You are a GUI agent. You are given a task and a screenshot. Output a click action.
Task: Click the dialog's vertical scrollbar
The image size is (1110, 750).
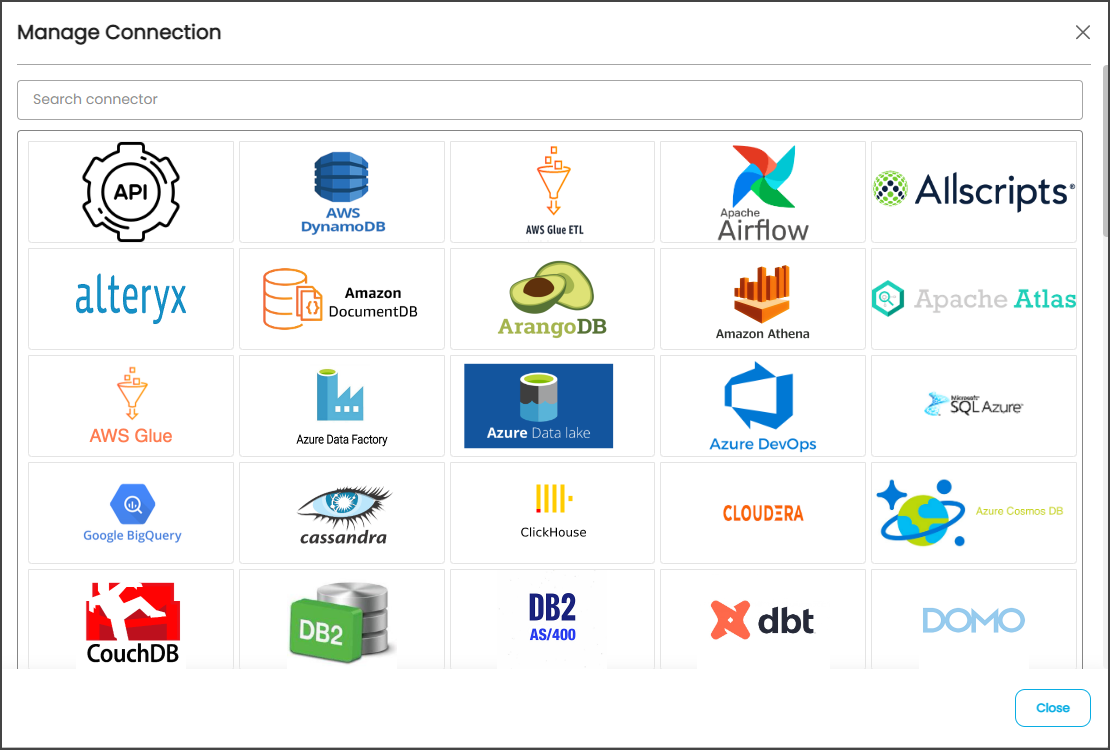tap(1106, 151)
